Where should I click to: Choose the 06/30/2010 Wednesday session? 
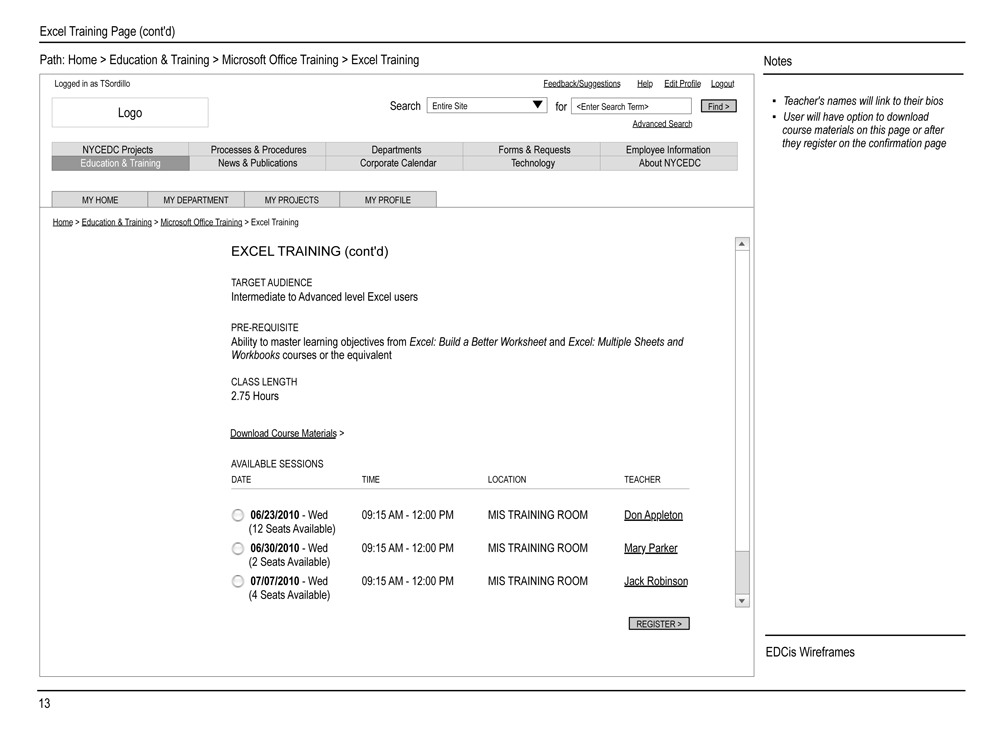(x=237, y=548)
